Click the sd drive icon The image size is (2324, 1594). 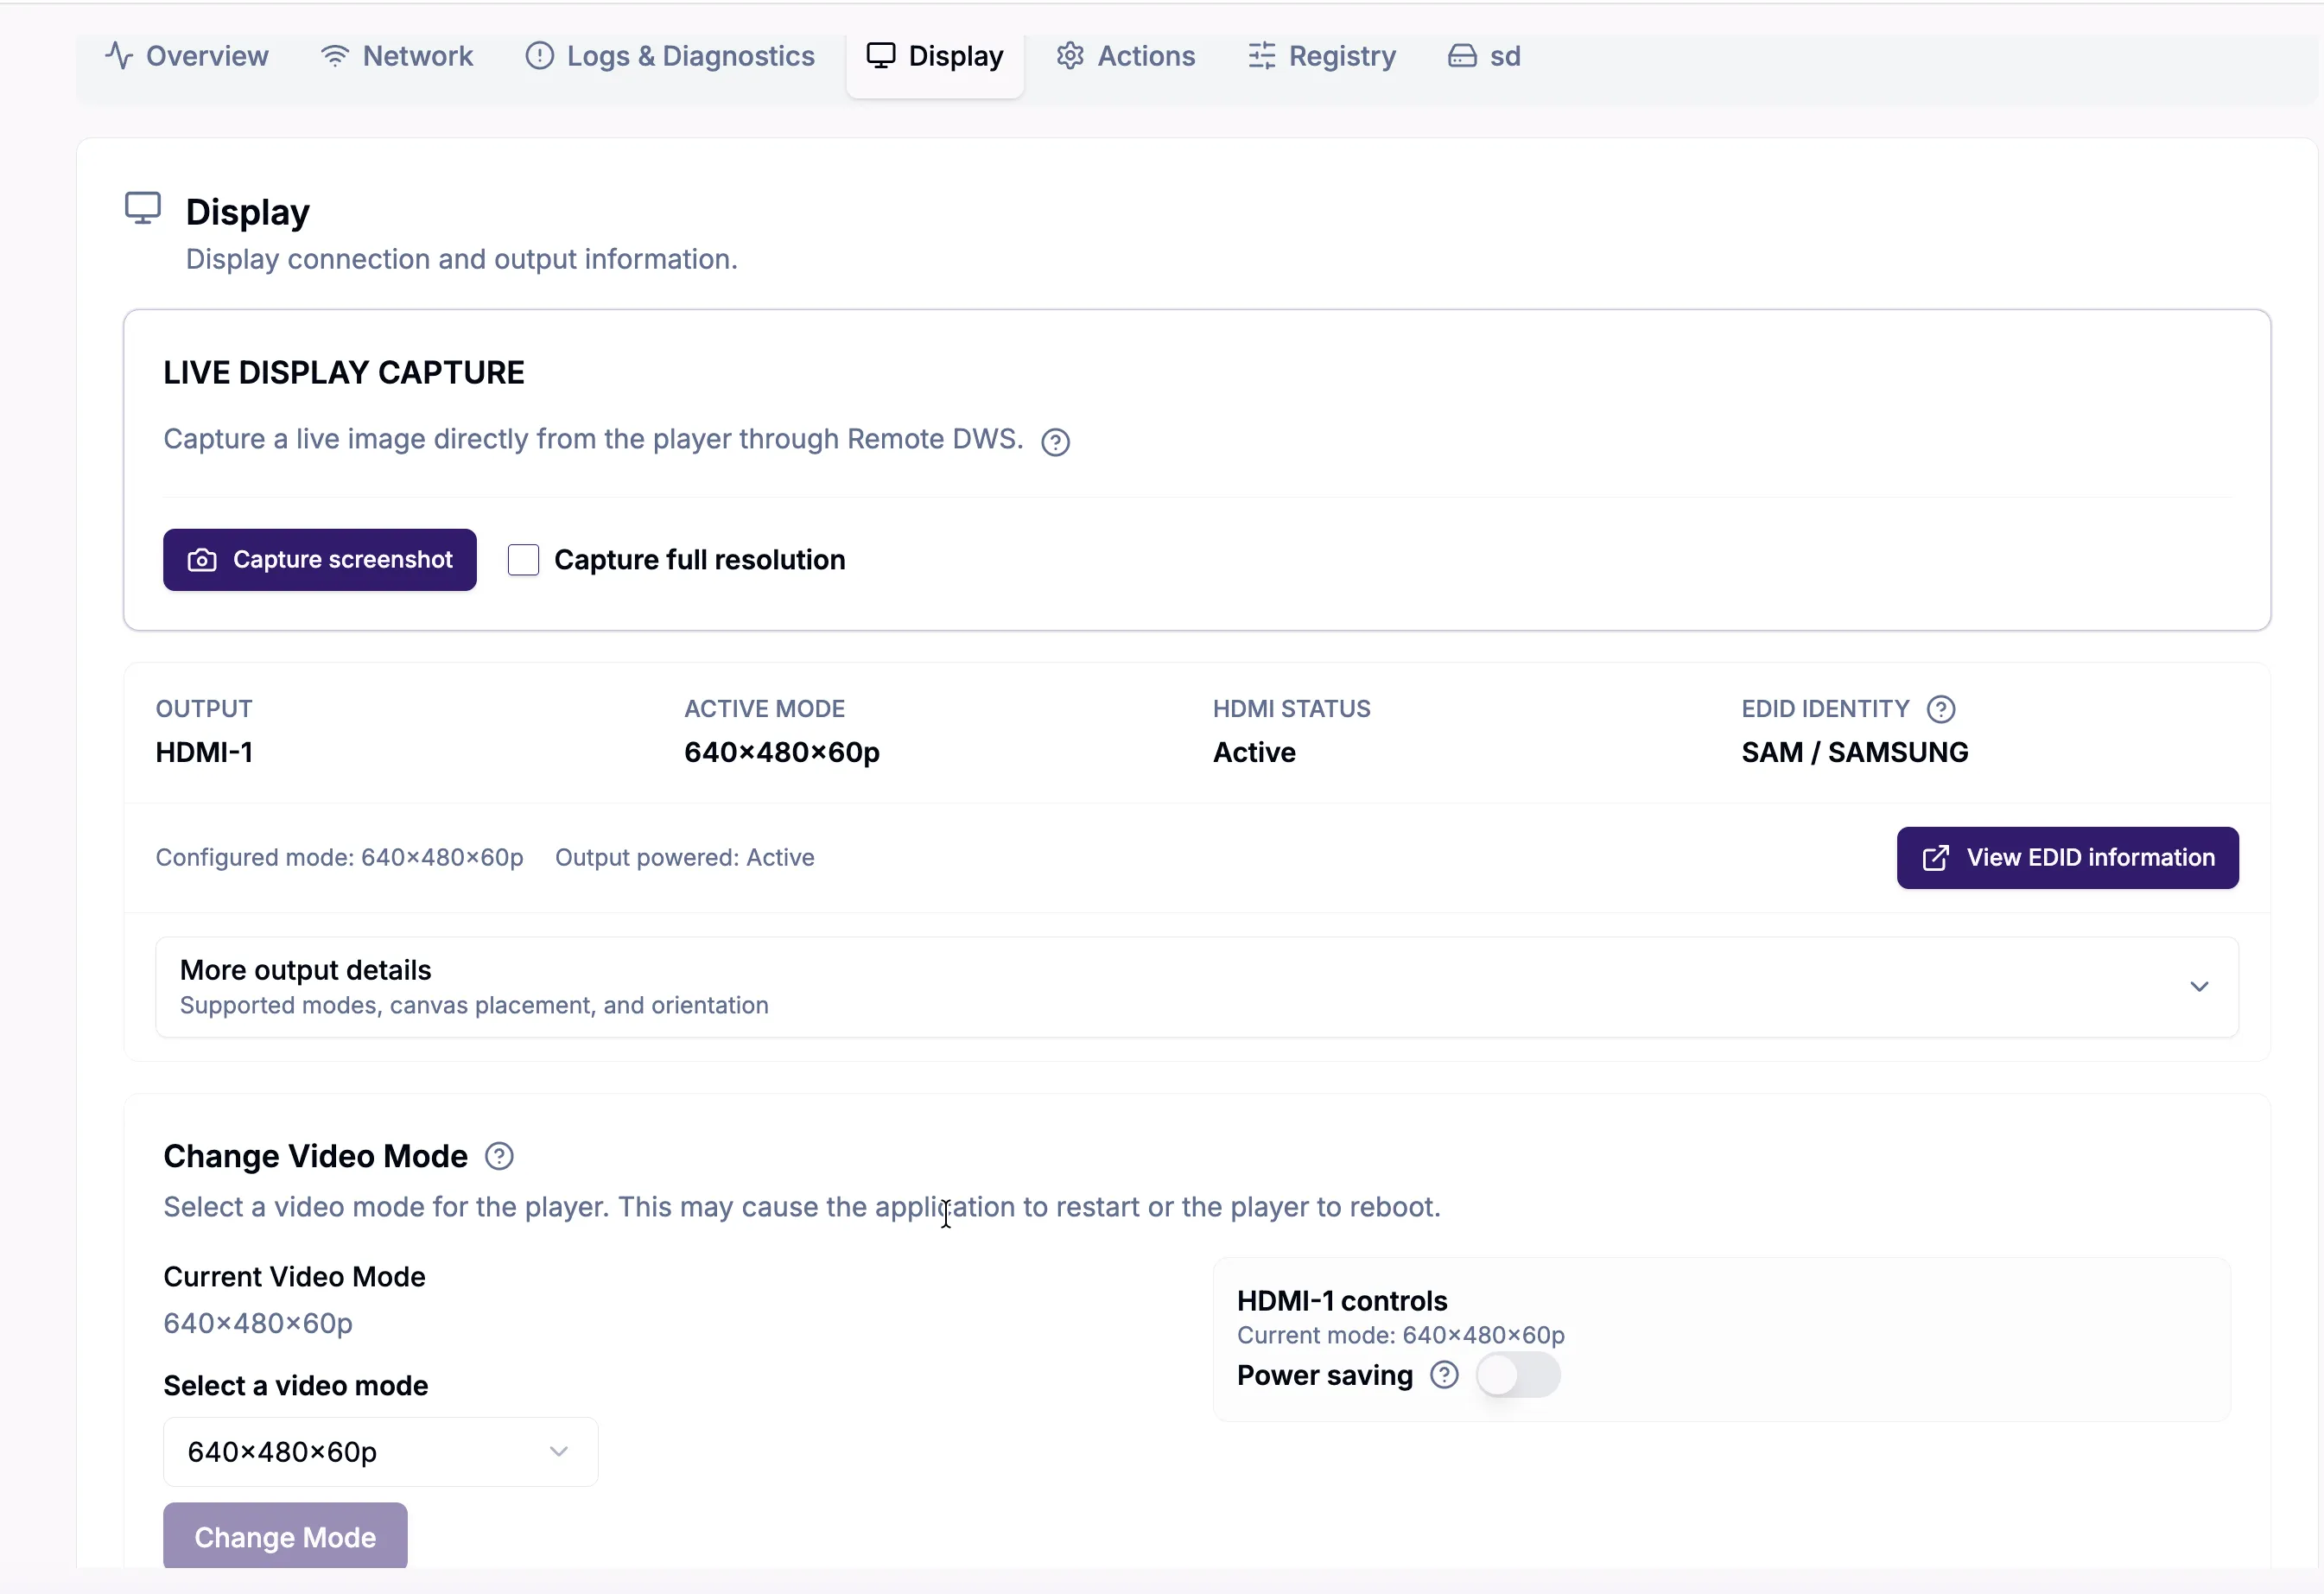[1462, 56]
